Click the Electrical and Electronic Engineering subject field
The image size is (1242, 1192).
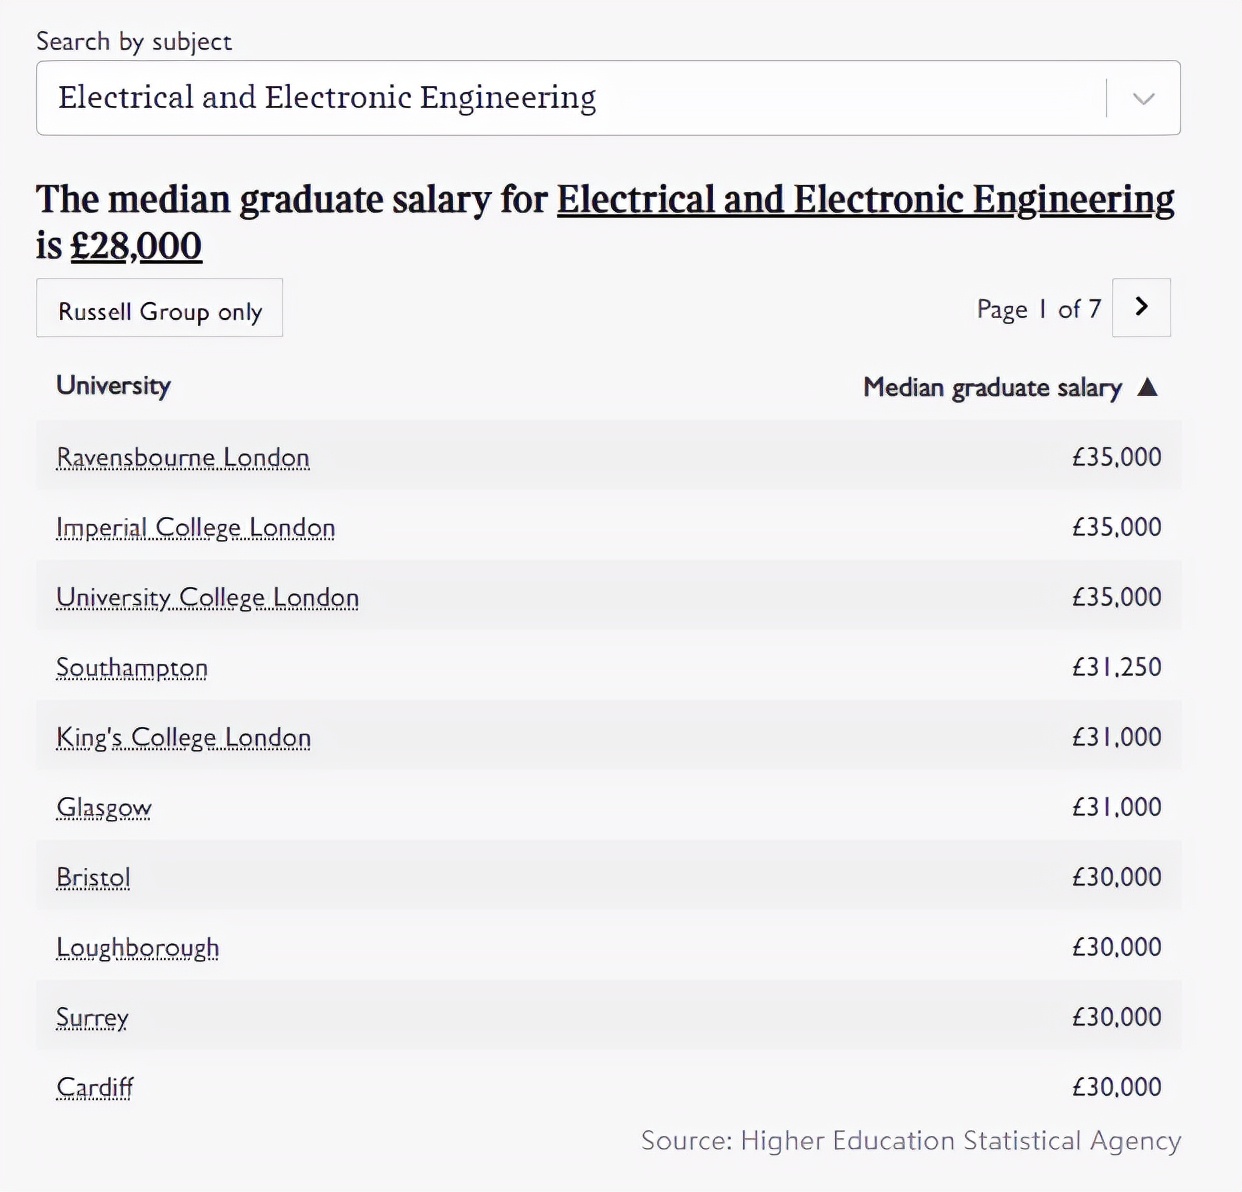pos(608,98)
